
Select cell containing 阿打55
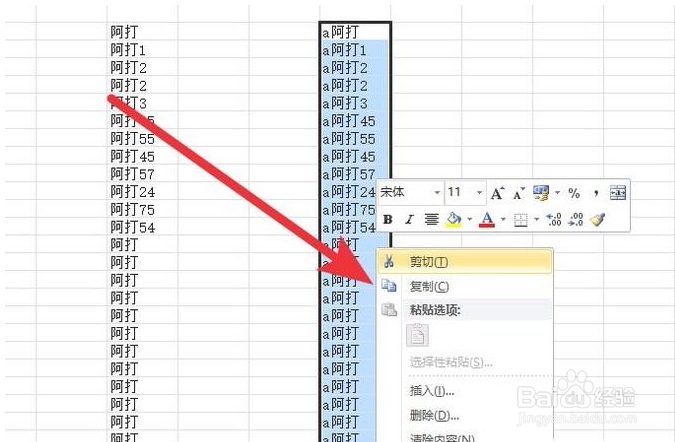142,139
